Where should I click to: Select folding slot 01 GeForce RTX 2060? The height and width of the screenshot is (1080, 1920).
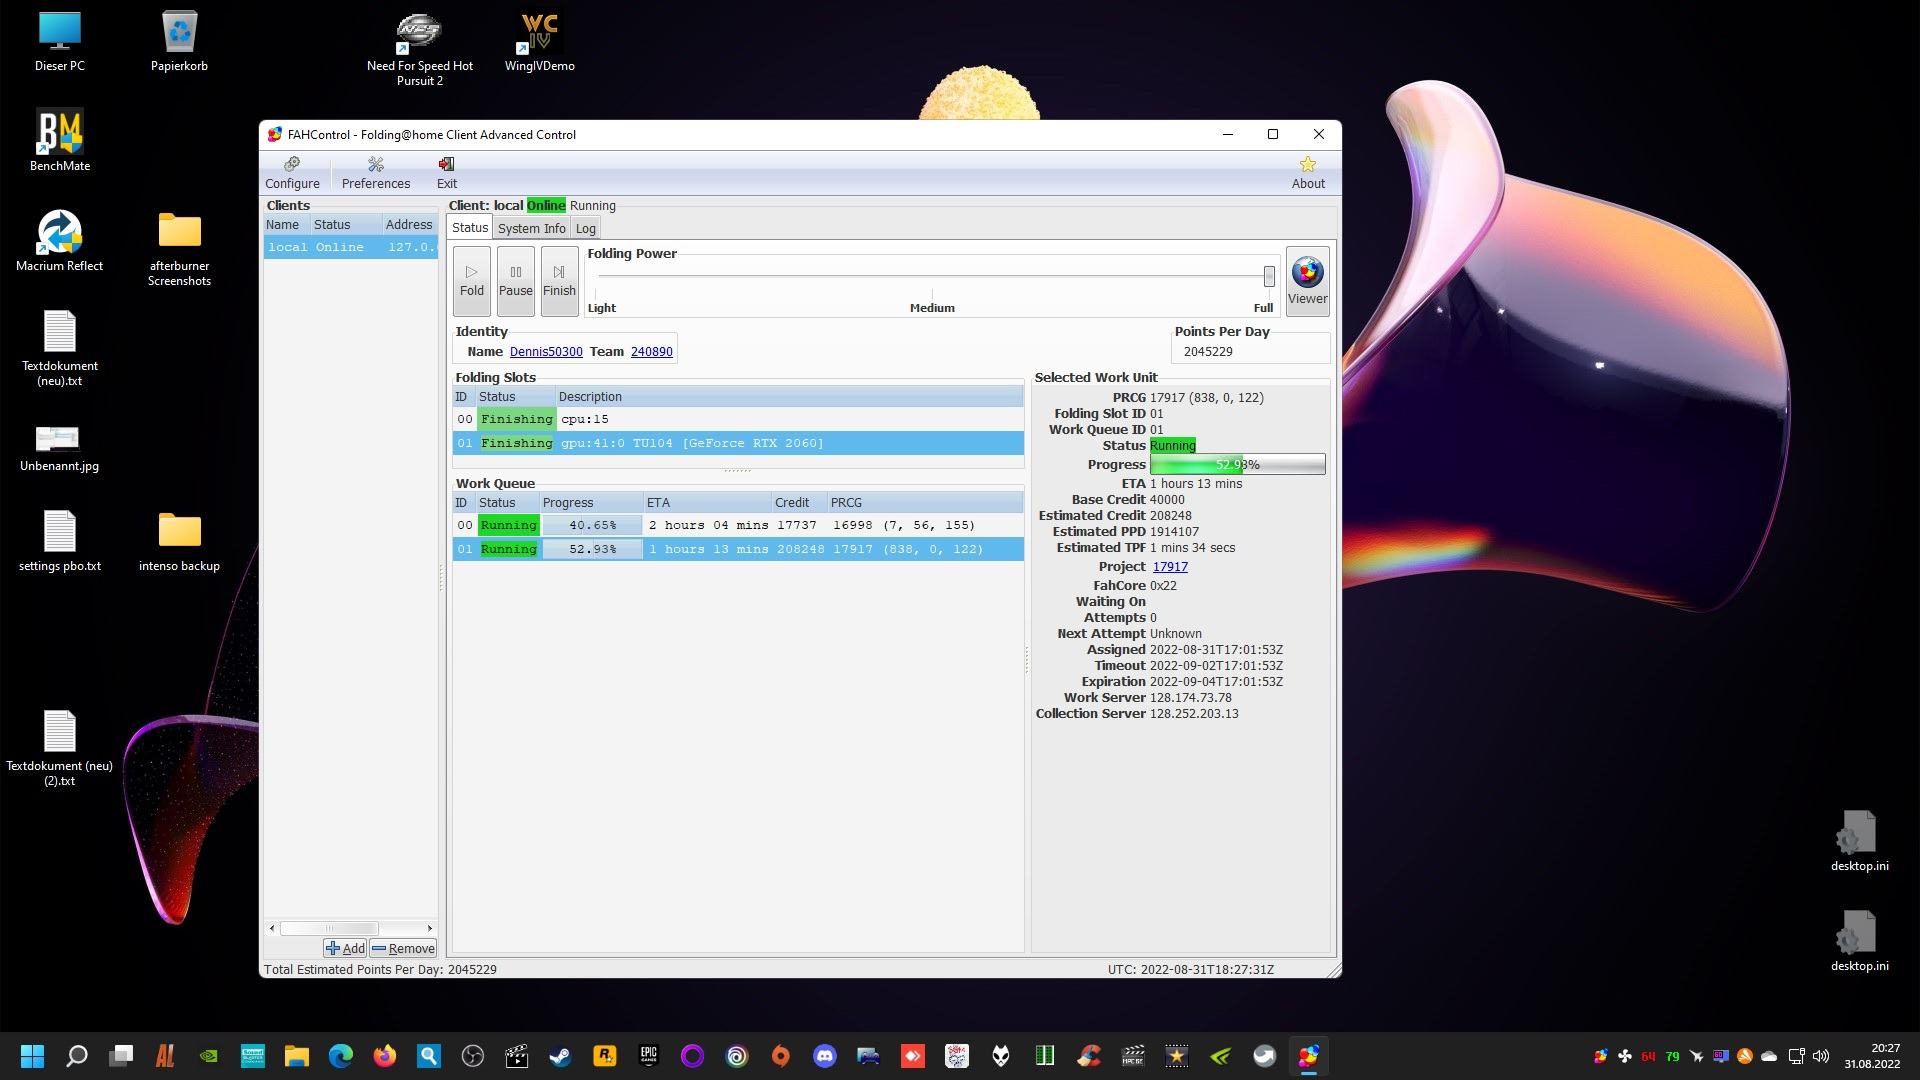(x=738, y=443)
